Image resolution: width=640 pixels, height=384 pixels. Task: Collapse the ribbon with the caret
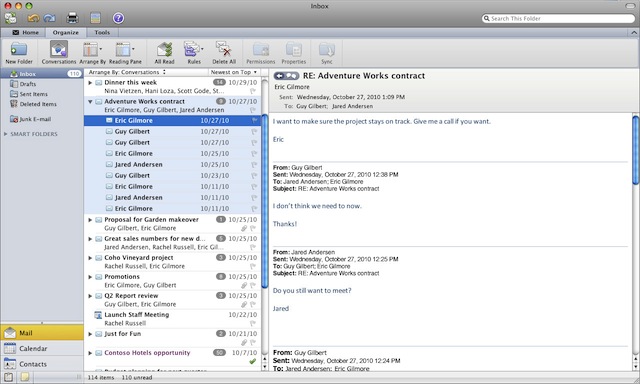point(633,33)
